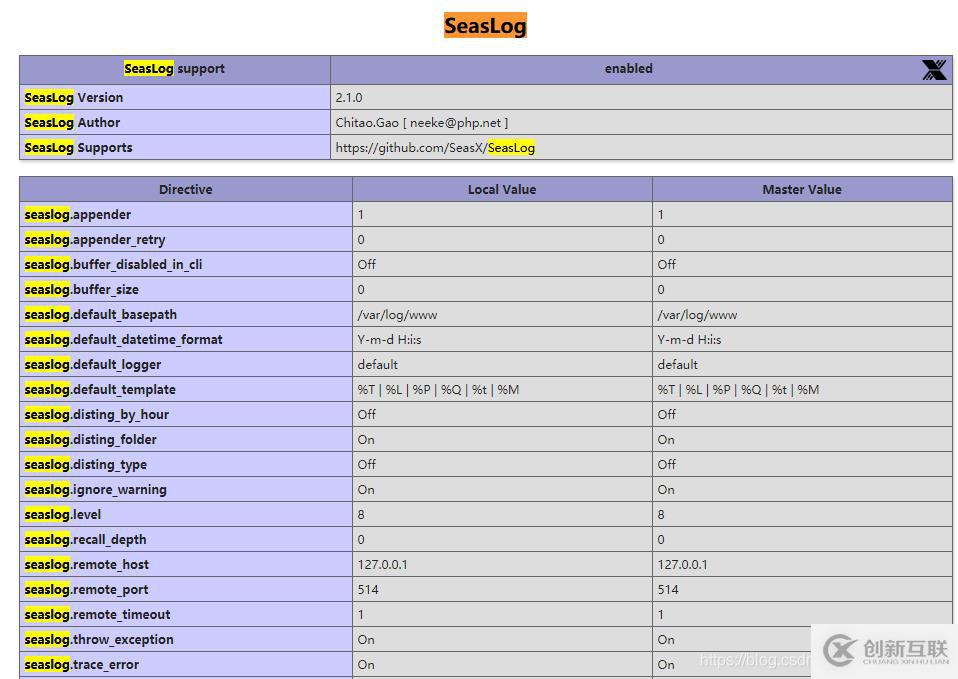Viewport: 958px width, 679px height.
Task: Select the seaslog.level directive name
Action: tap(63, 515)
